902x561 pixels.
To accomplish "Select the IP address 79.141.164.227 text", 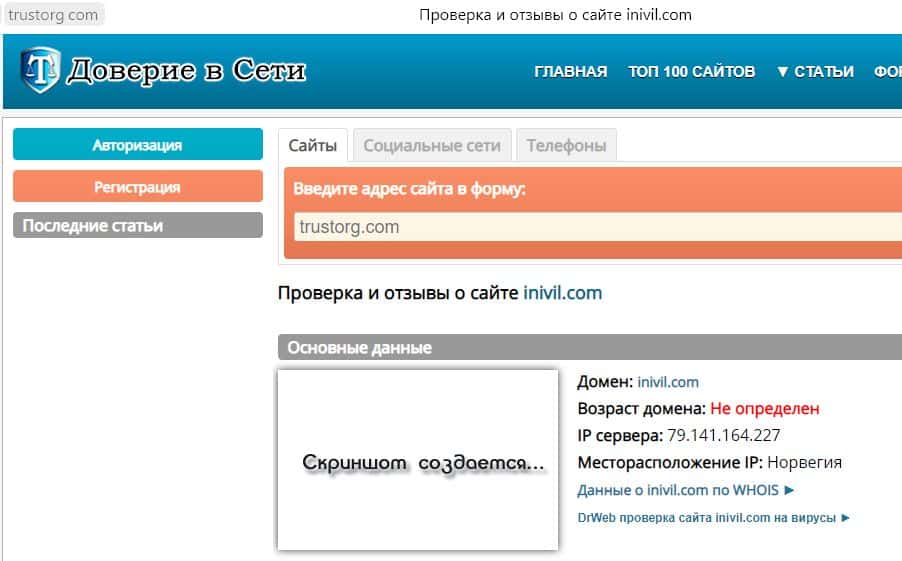I will point(724,435).
